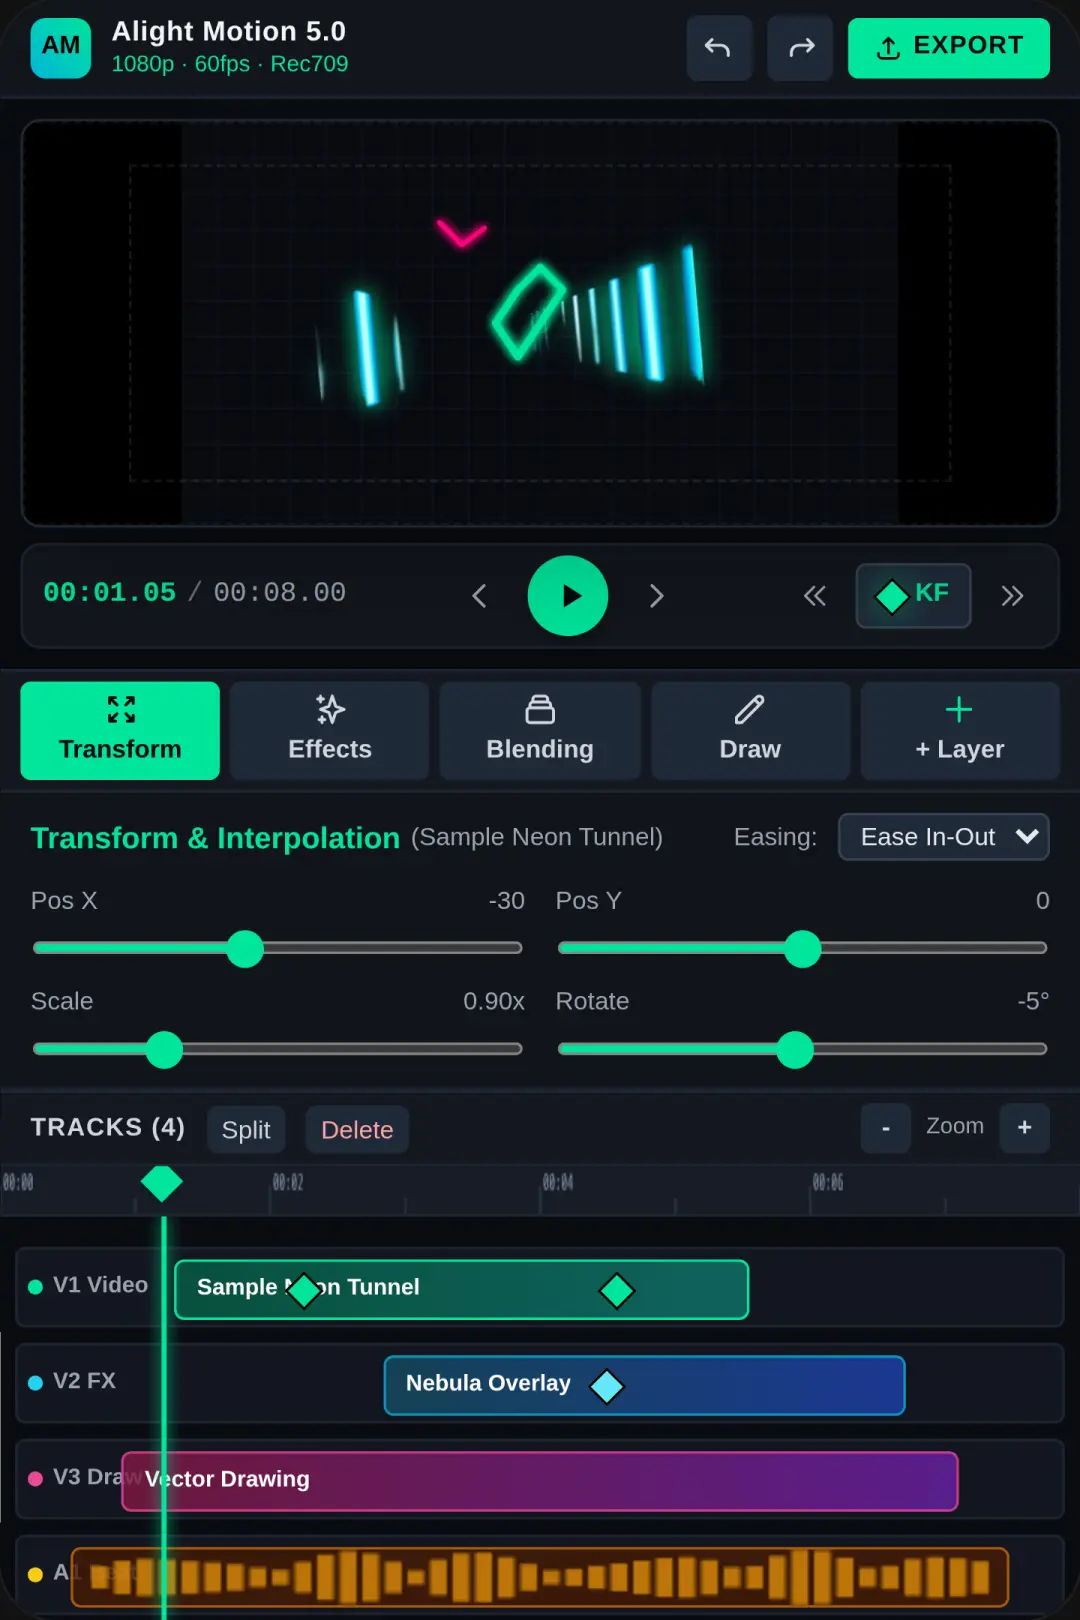The width and height of the screenshot is (1080, 1620).
Task: Zoom in the timeline
Action: [x=1024, y=1128]
